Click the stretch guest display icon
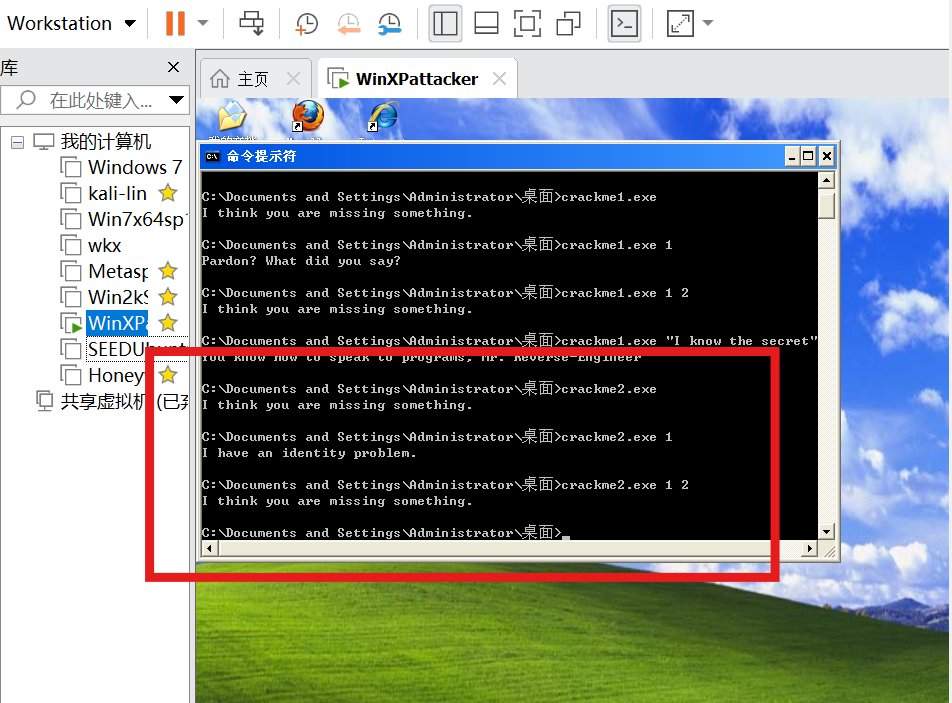This screenshot has height=703, width=952. [x=680, y=24]
